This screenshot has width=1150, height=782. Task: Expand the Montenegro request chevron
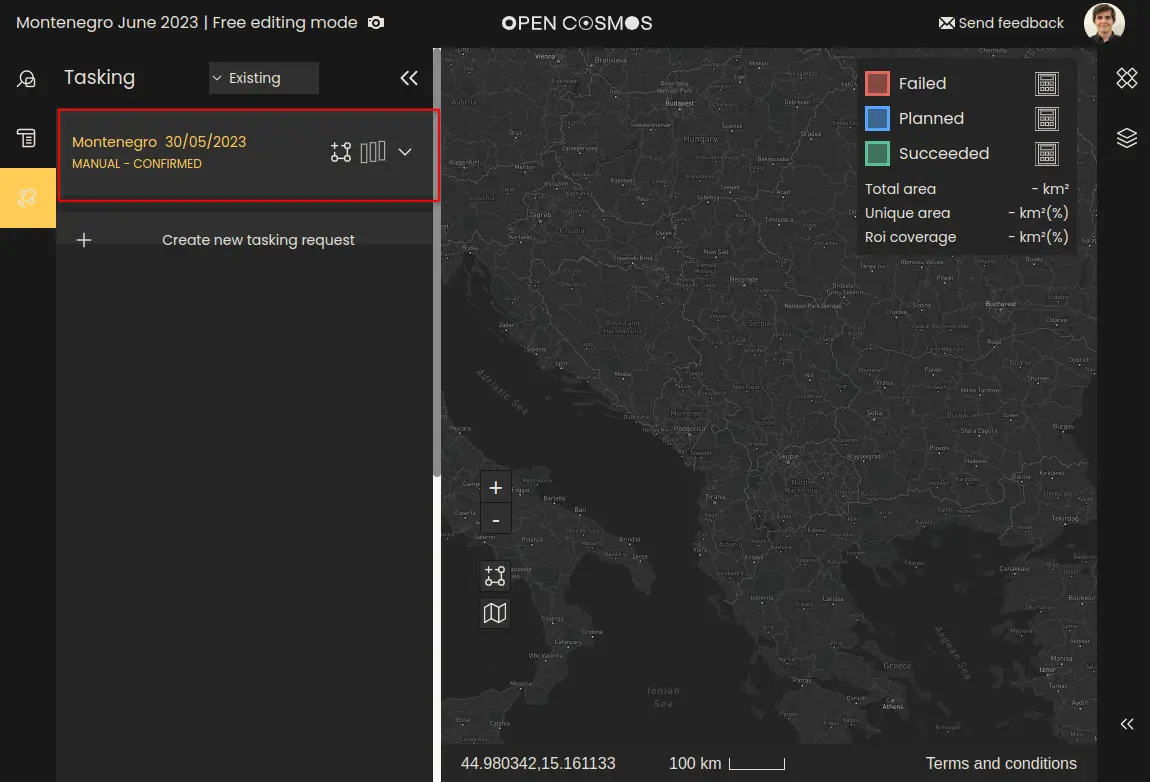pyautogui.click(x=405, y=152)
